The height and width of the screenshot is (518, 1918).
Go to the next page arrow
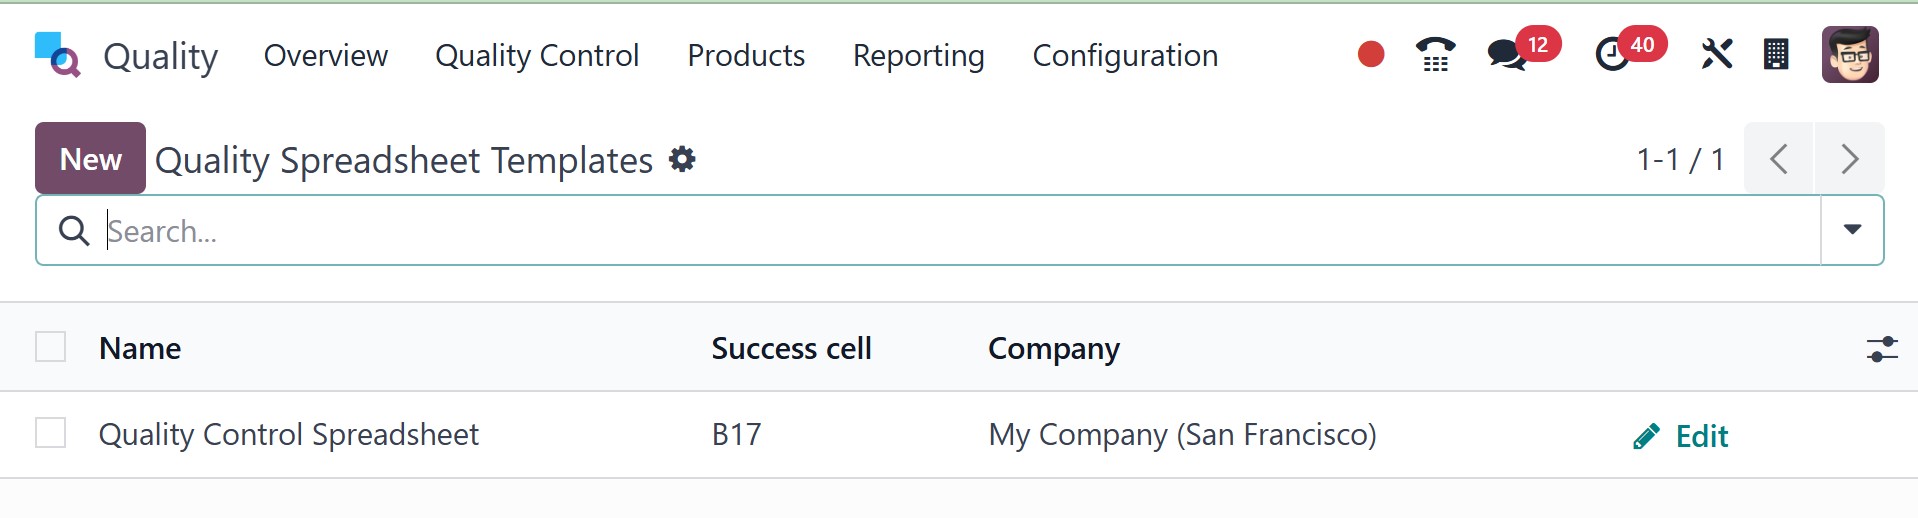click(1849, 159)
